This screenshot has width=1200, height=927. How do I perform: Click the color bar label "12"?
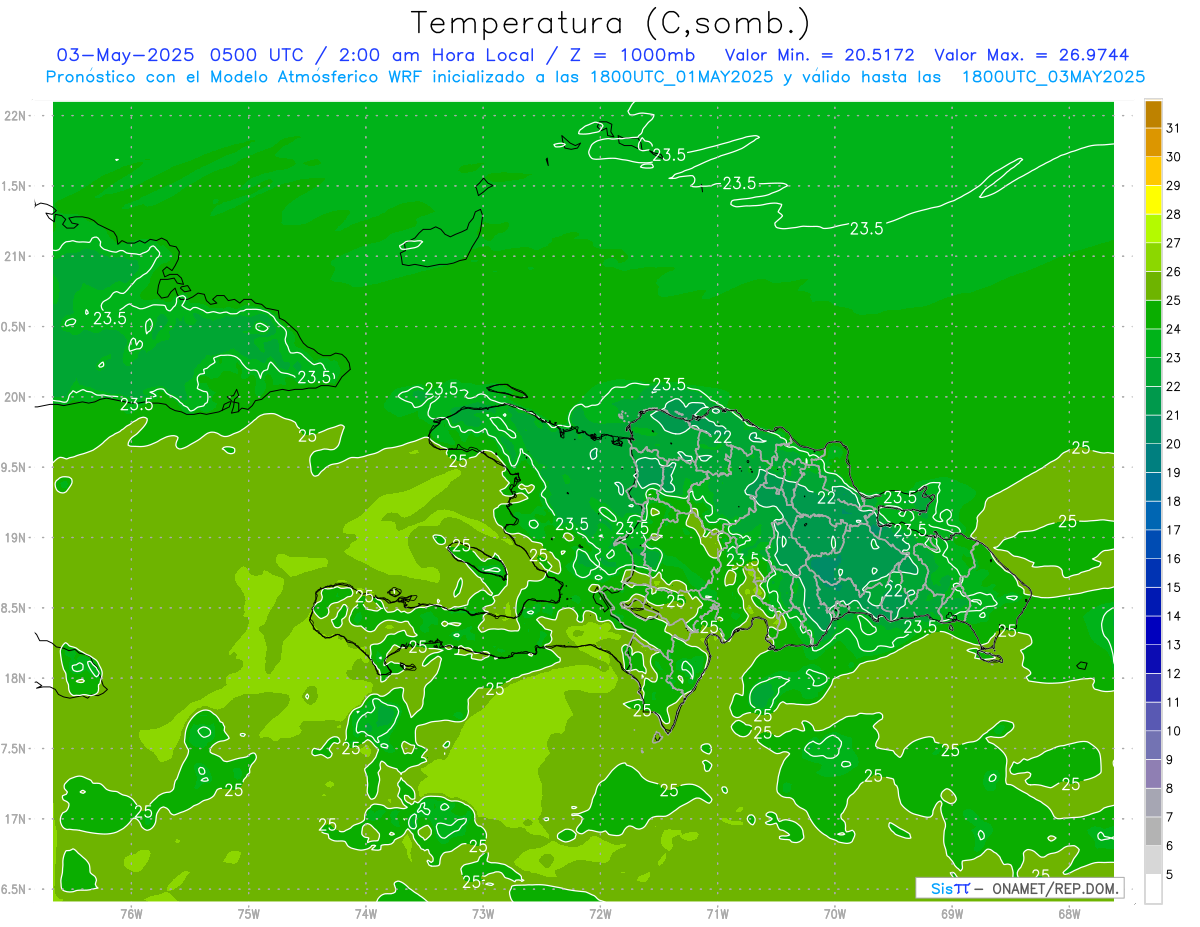1173,674
